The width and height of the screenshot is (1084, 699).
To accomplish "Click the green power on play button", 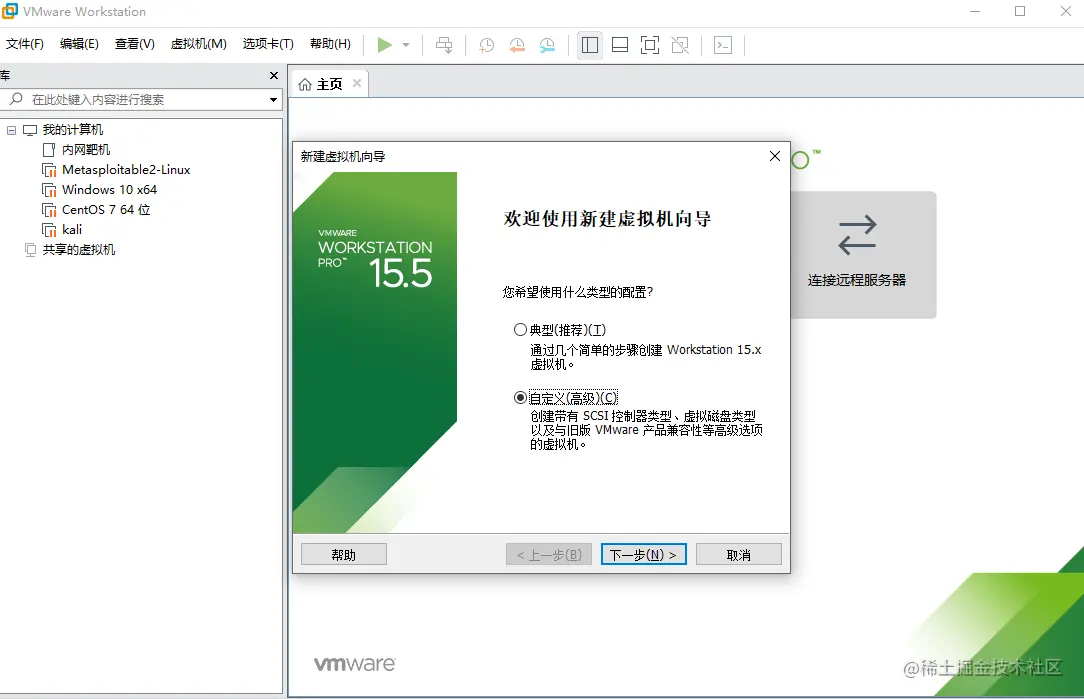I will [x=384, y=46].
